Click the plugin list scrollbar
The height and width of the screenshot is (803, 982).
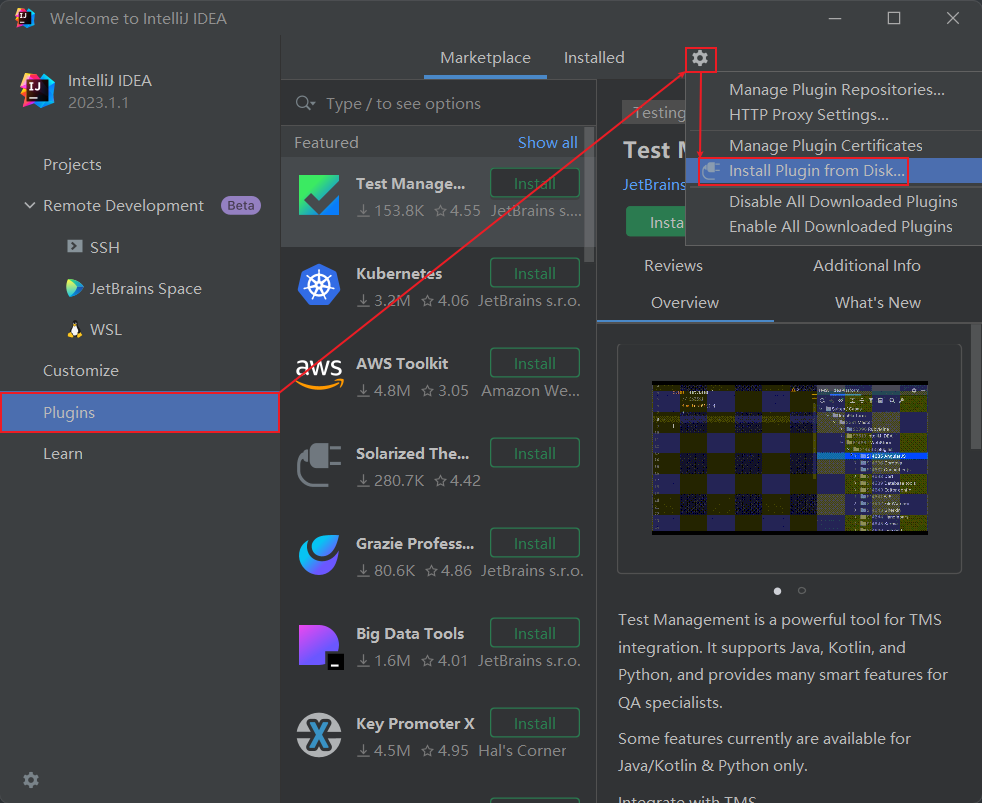[589, 194]
